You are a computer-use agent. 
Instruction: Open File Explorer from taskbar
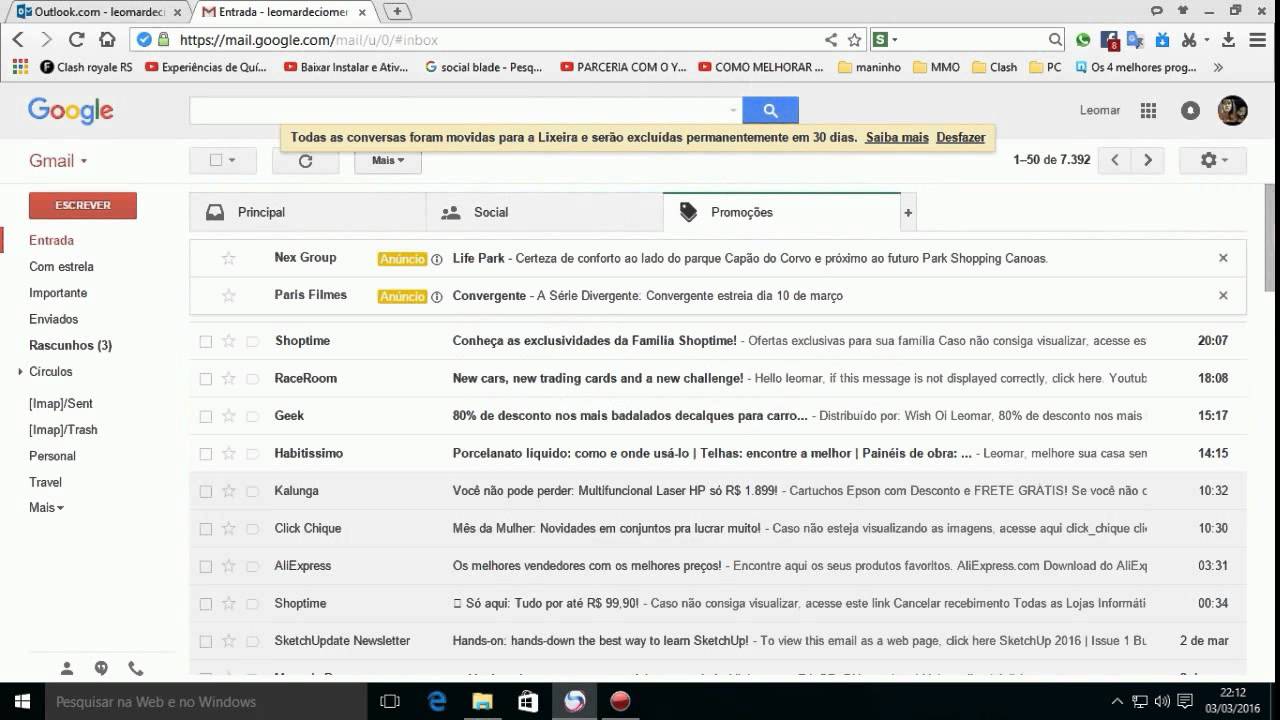pyautogui.click(x=482, y=701)
